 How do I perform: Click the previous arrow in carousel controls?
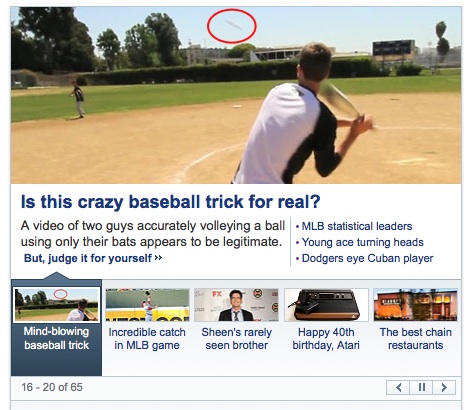click(398, 387)
